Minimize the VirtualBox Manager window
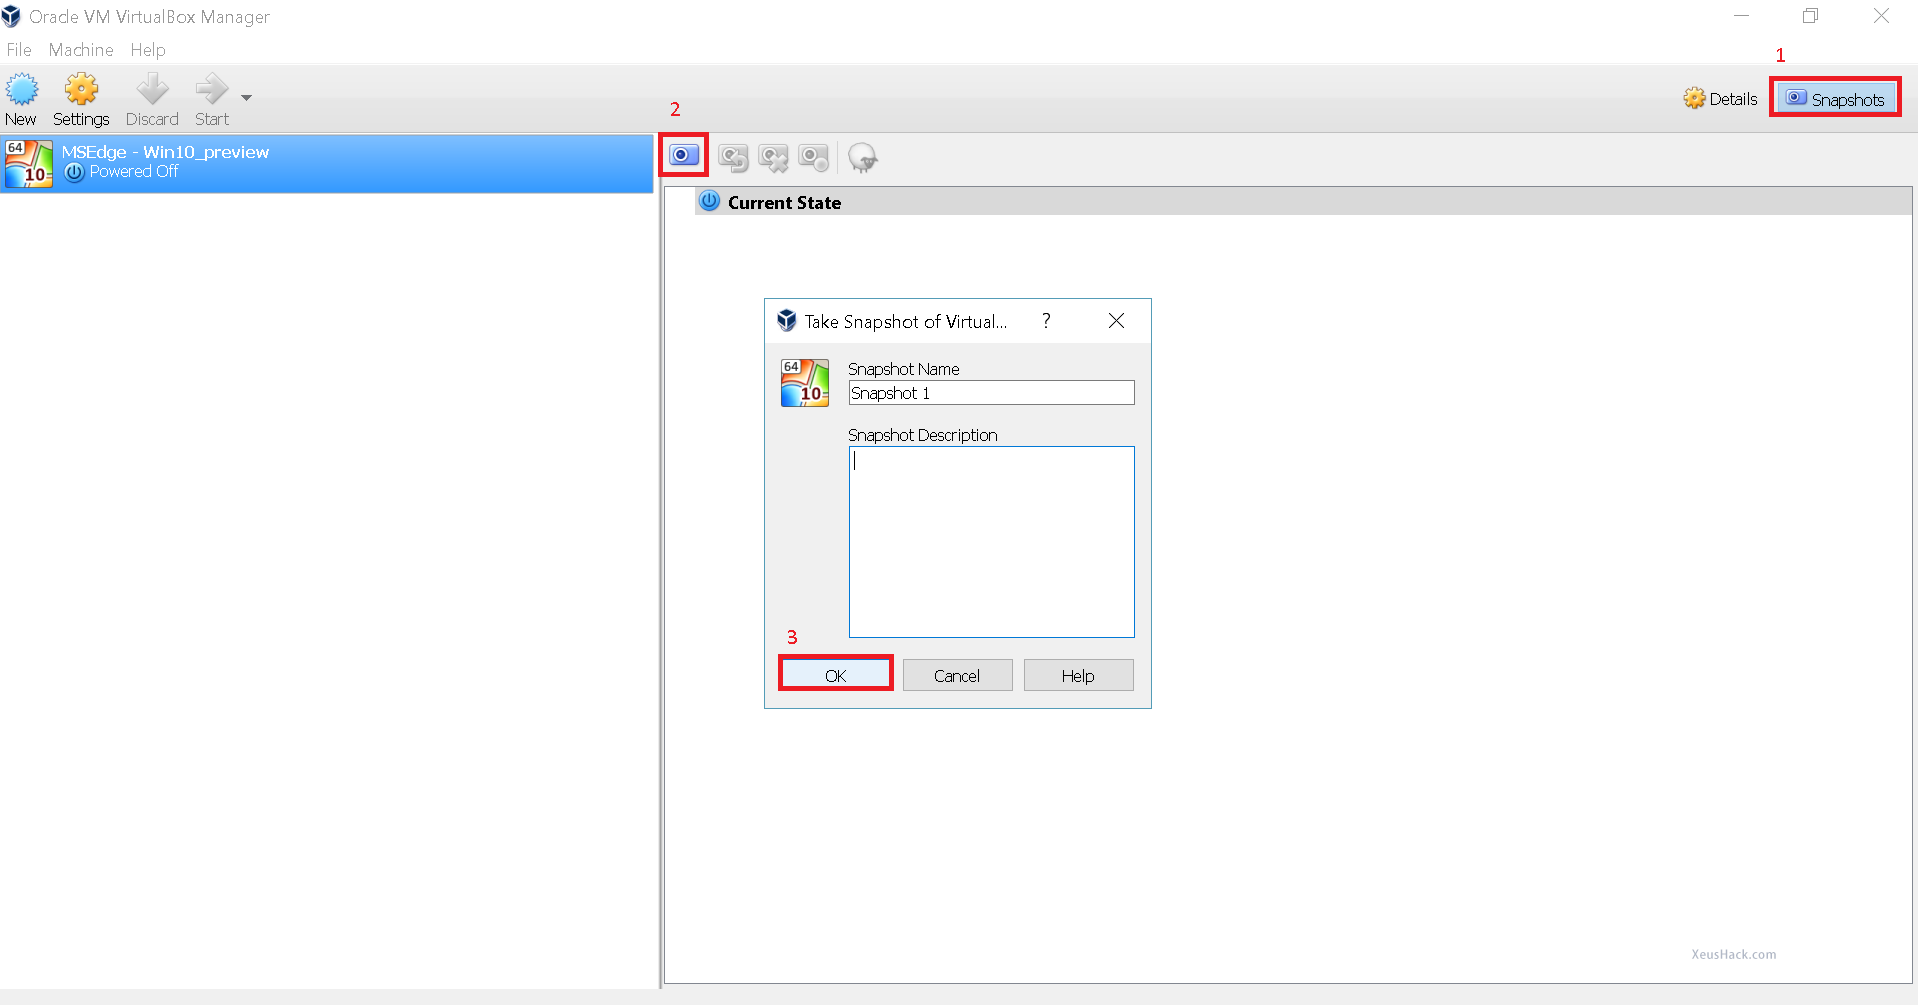The image size is (1918, 1005). coord(1741,16)
